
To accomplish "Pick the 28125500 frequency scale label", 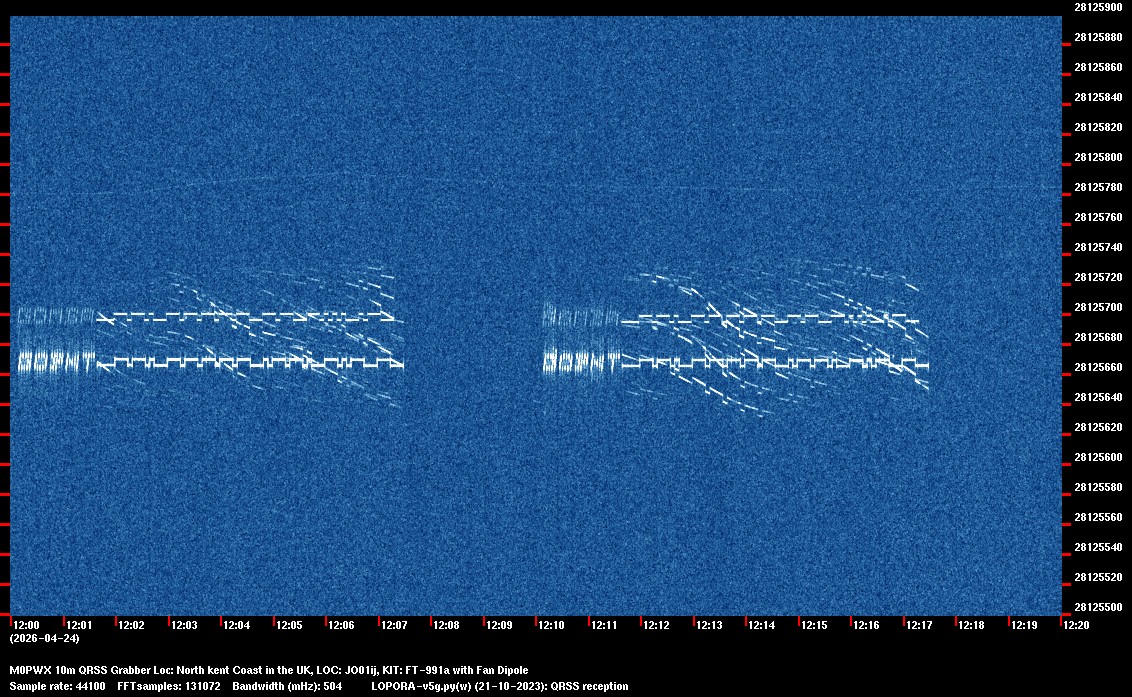I will click(x=1096, y=607).
